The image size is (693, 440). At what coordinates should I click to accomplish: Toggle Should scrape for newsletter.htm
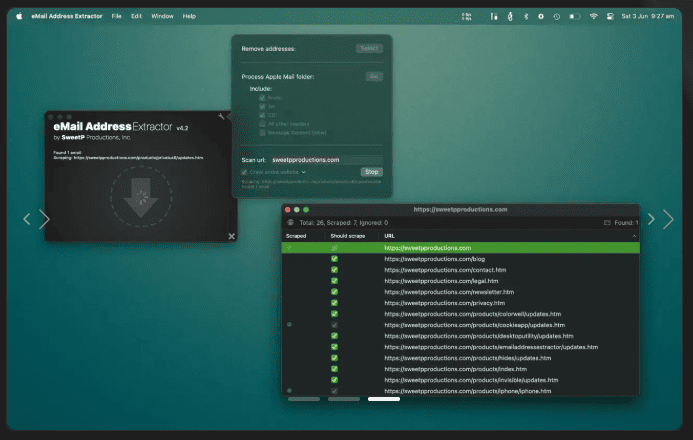[x=335, y=292]
